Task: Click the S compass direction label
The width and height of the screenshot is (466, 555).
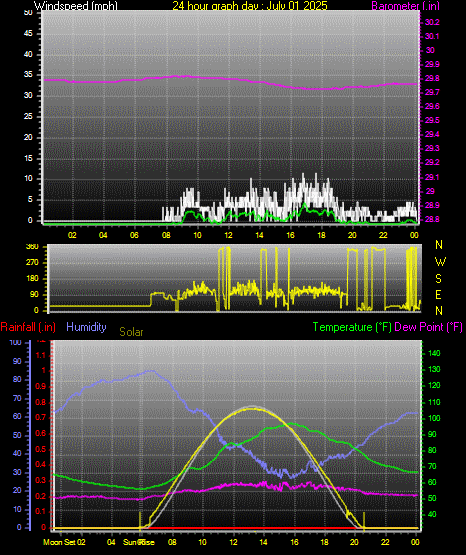Action: [x=438, y=279]
